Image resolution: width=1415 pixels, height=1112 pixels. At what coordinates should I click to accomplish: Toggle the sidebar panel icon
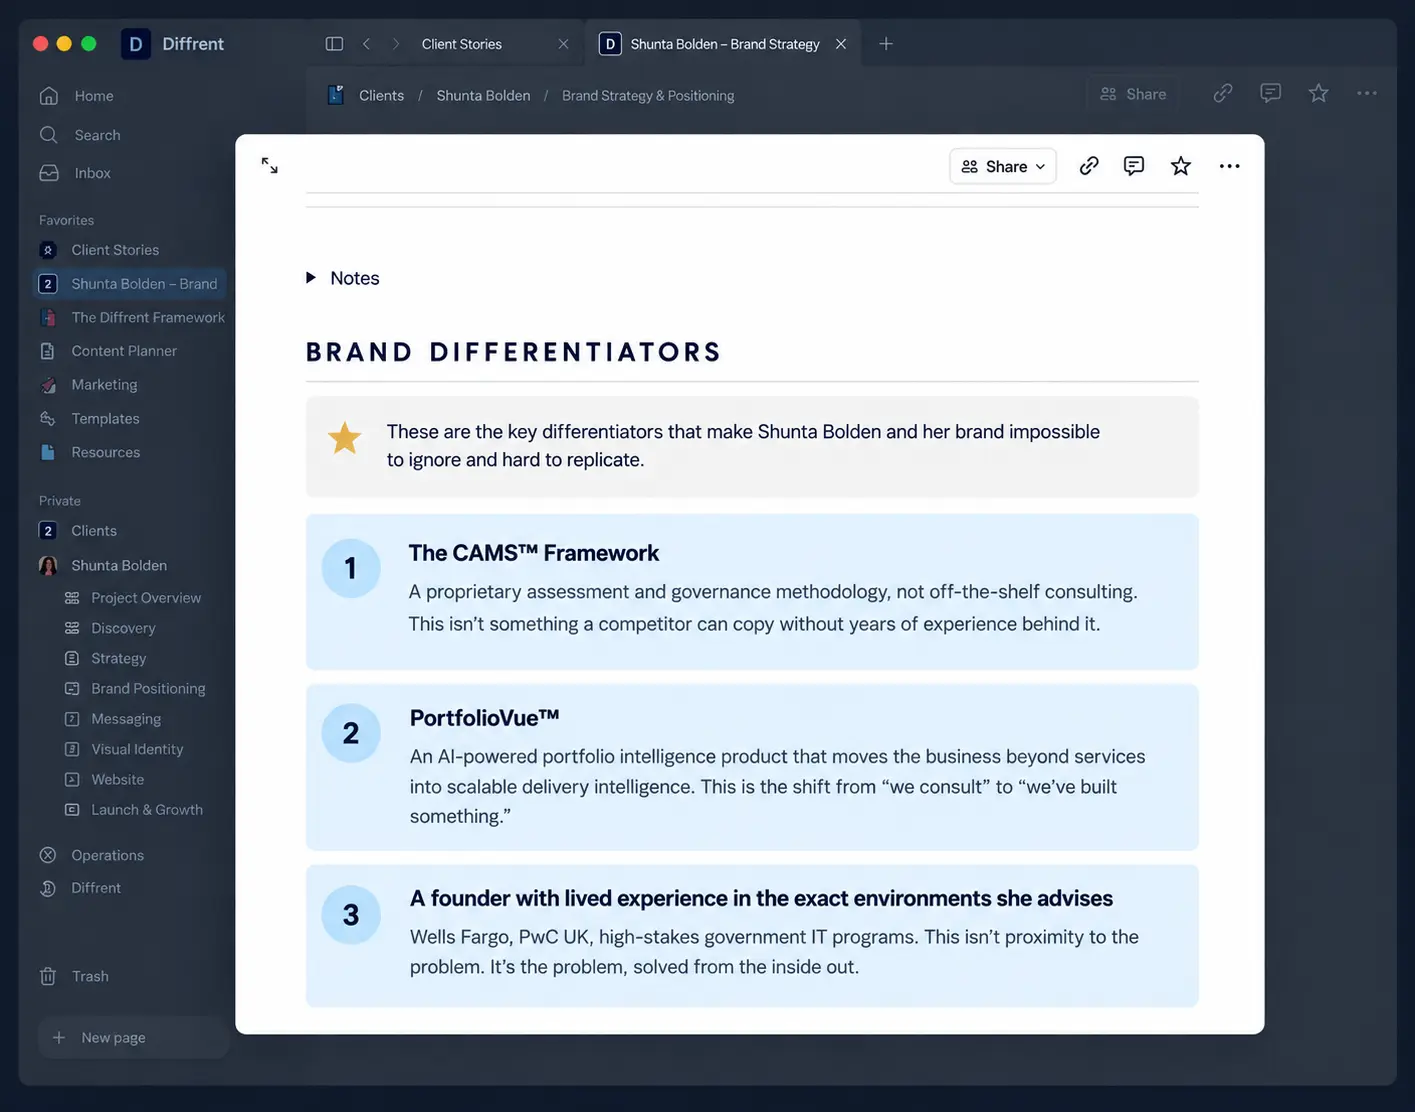[x=334, y=44]
